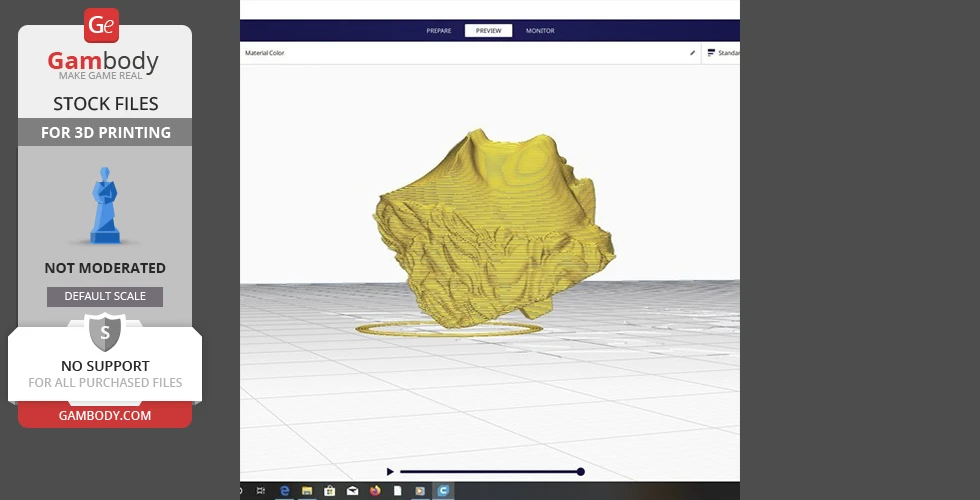980x500 pixels.
Task: Switch to the PREPARE stage tab
Action: pyautogui.click(x=439, y=31)
